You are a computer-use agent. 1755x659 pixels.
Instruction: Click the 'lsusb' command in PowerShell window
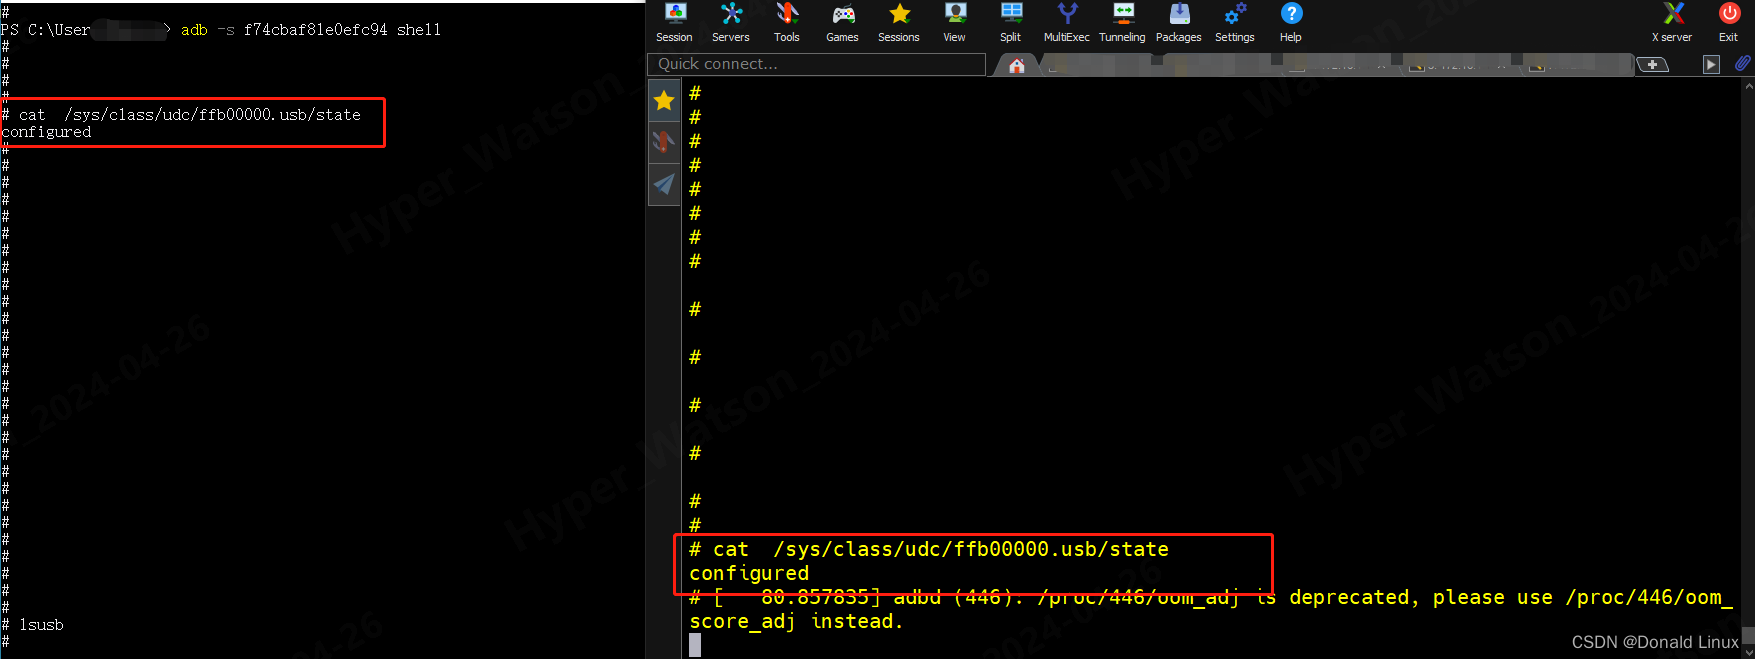click(x=41, y=625)
